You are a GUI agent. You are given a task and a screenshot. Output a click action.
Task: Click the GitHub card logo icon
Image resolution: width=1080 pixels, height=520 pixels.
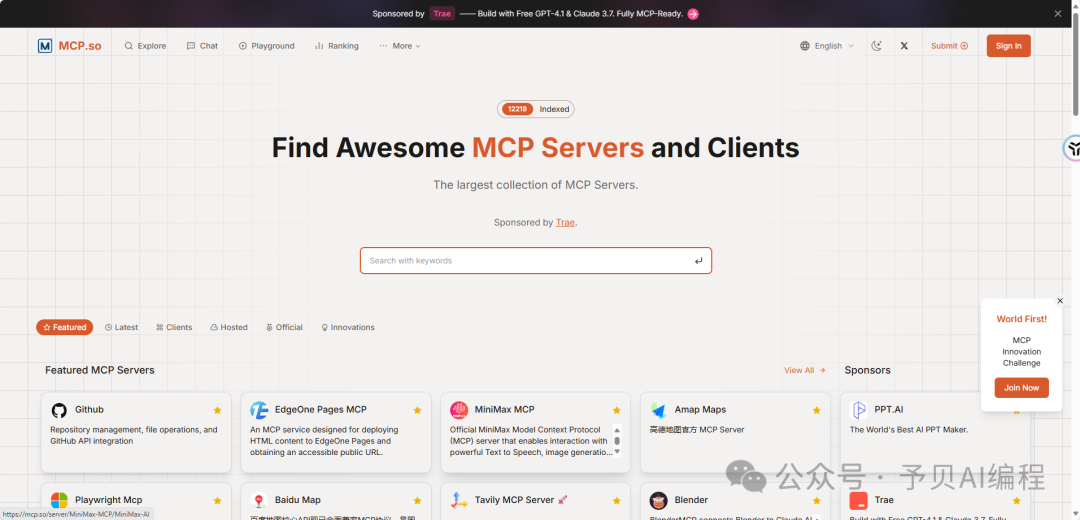pos(59,410)
